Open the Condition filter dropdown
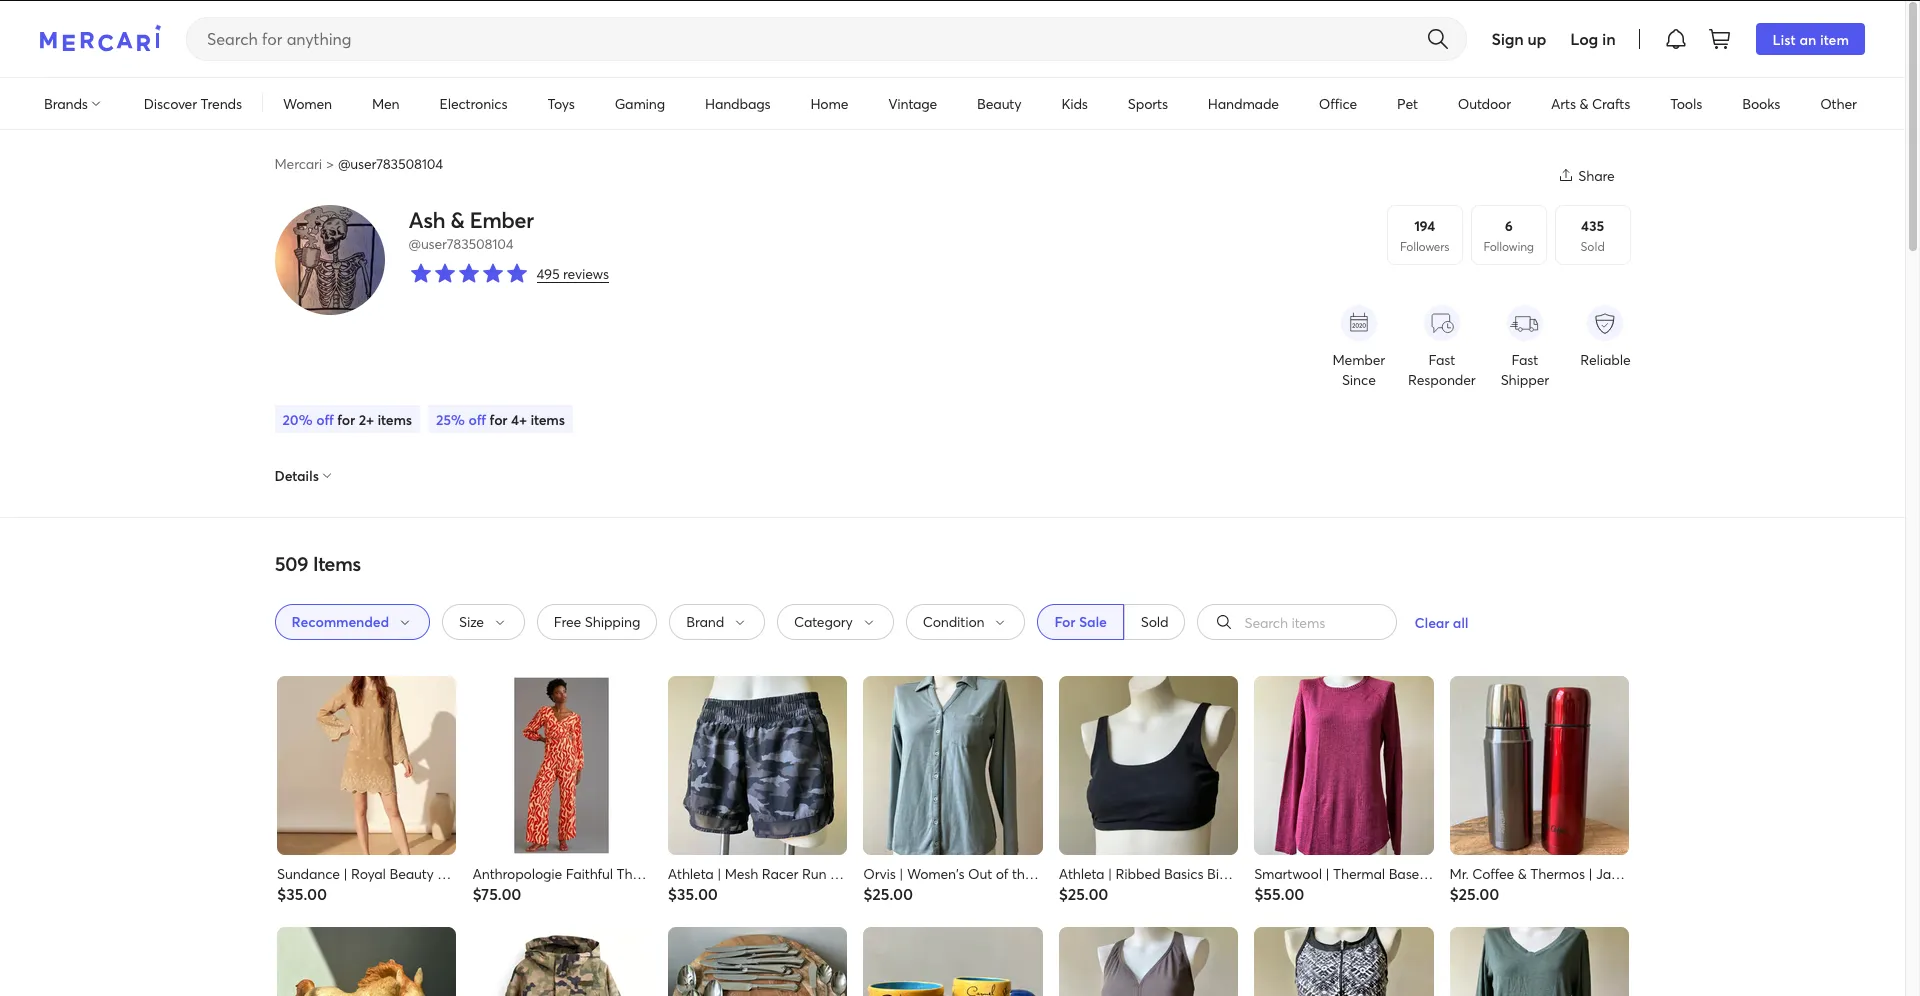 (965, 622)
